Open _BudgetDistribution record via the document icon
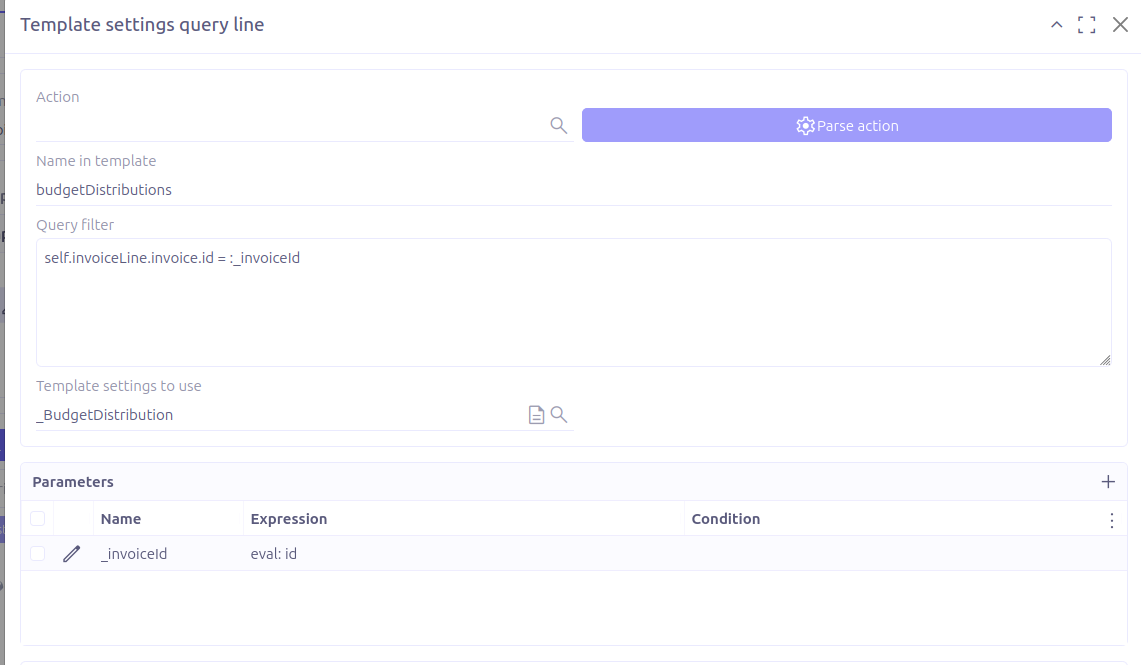The height and width of the screenshot is (665, 1141). [x=536, y=413]
